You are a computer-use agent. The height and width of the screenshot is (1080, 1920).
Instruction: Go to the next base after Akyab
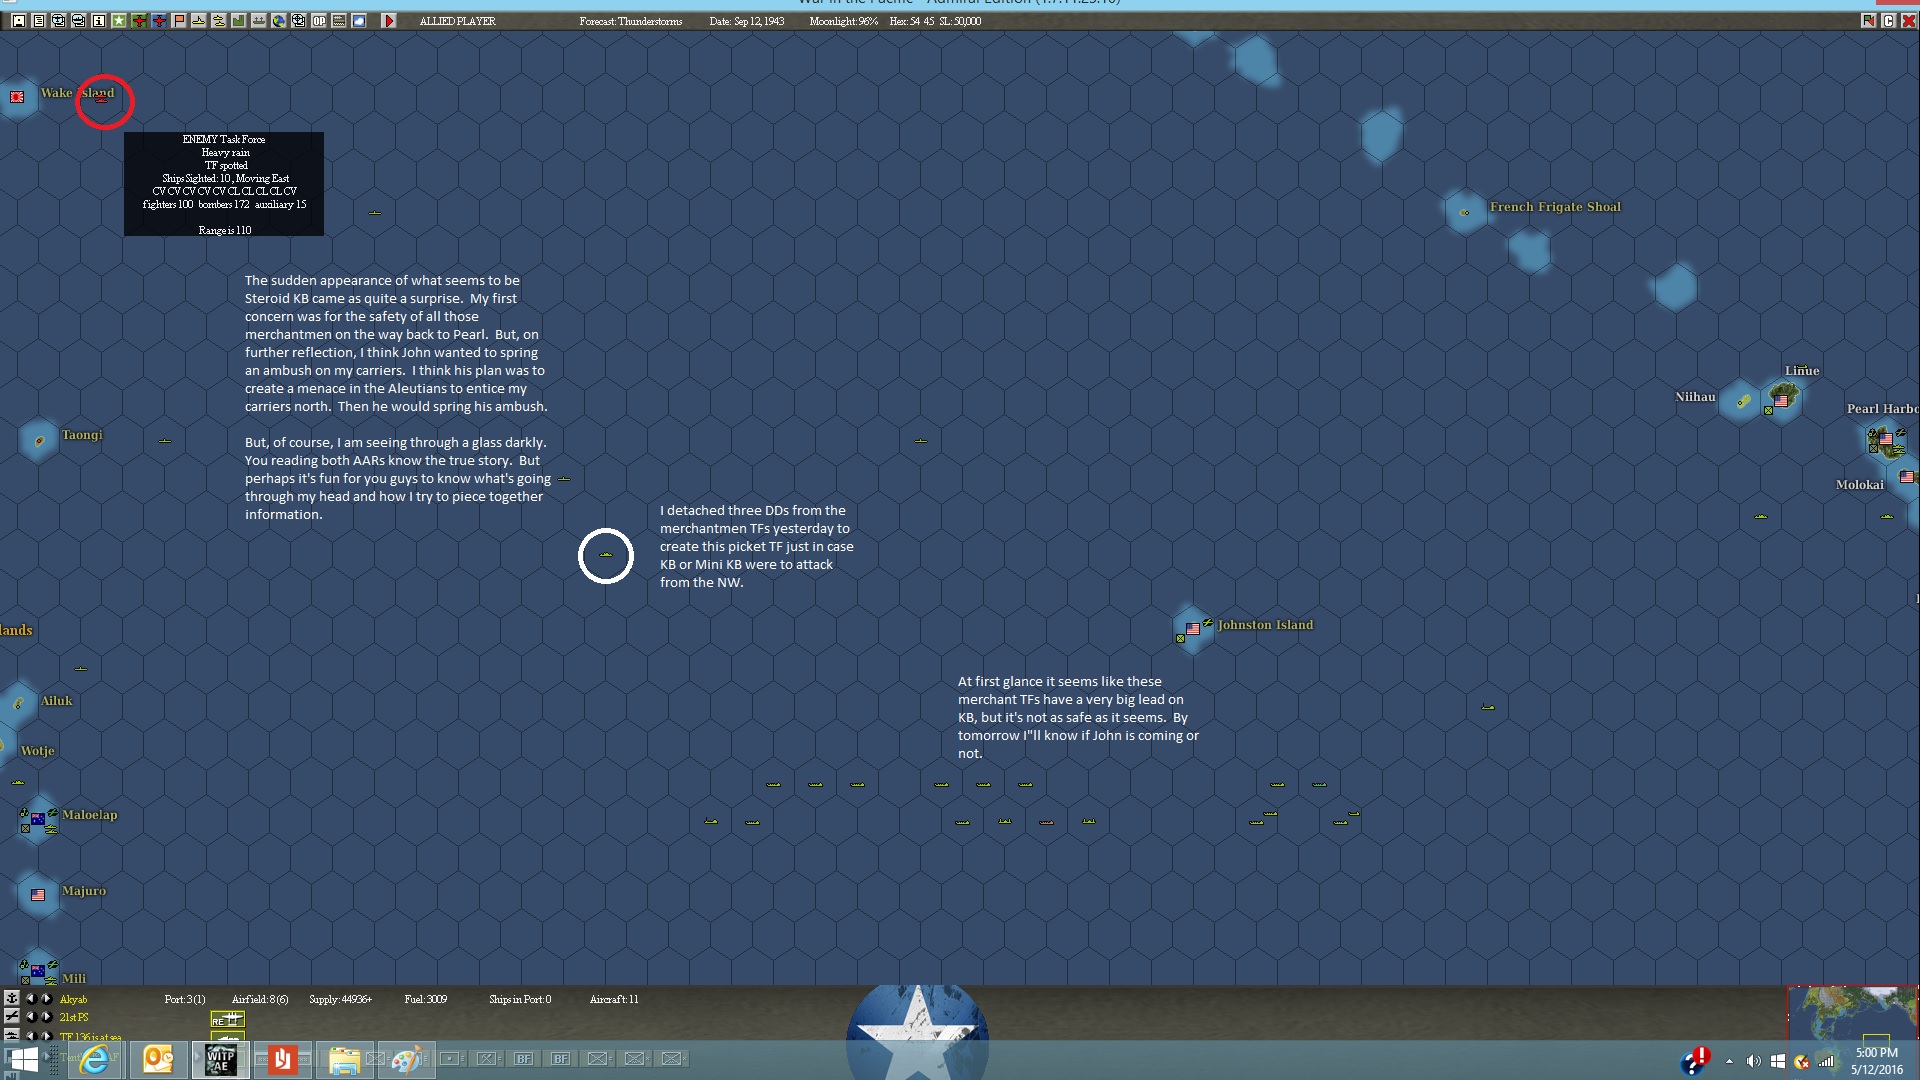(47, 999)
